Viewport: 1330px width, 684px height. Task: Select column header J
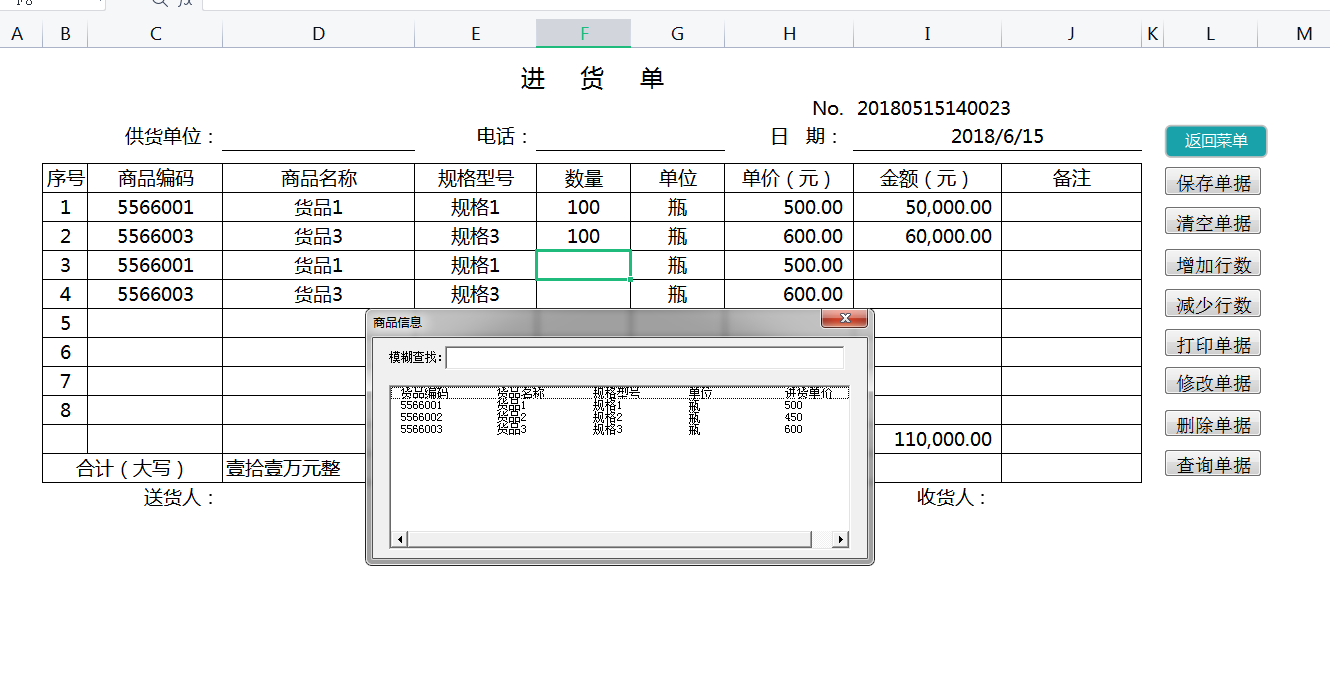[x=1071, y=34]
